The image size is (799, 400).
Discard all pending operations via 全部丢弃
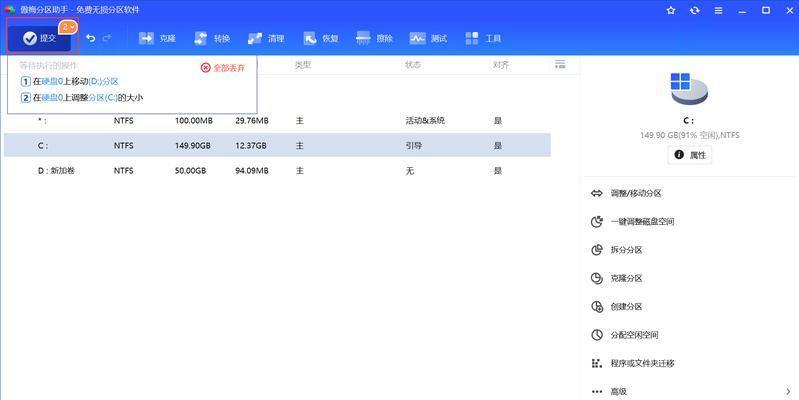coord(223,68)
